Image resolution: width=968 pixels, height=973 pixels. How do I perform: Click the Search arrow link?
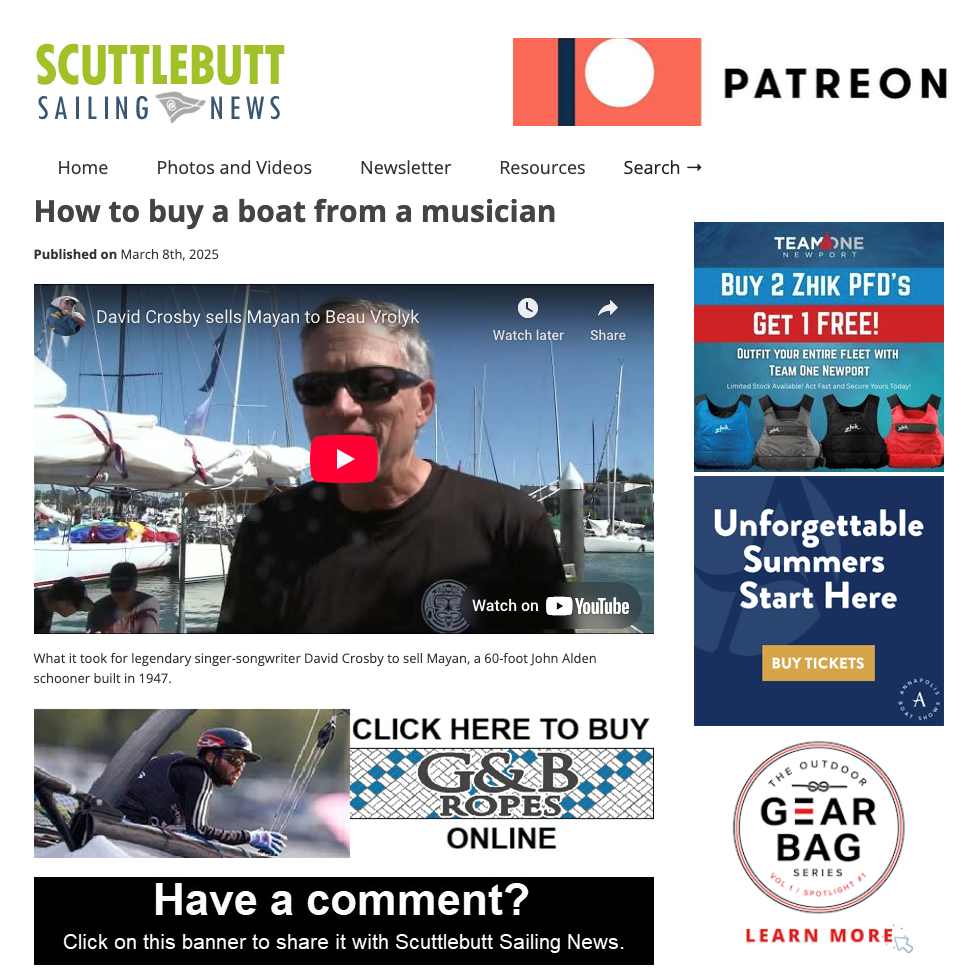(x=662, y=168)
